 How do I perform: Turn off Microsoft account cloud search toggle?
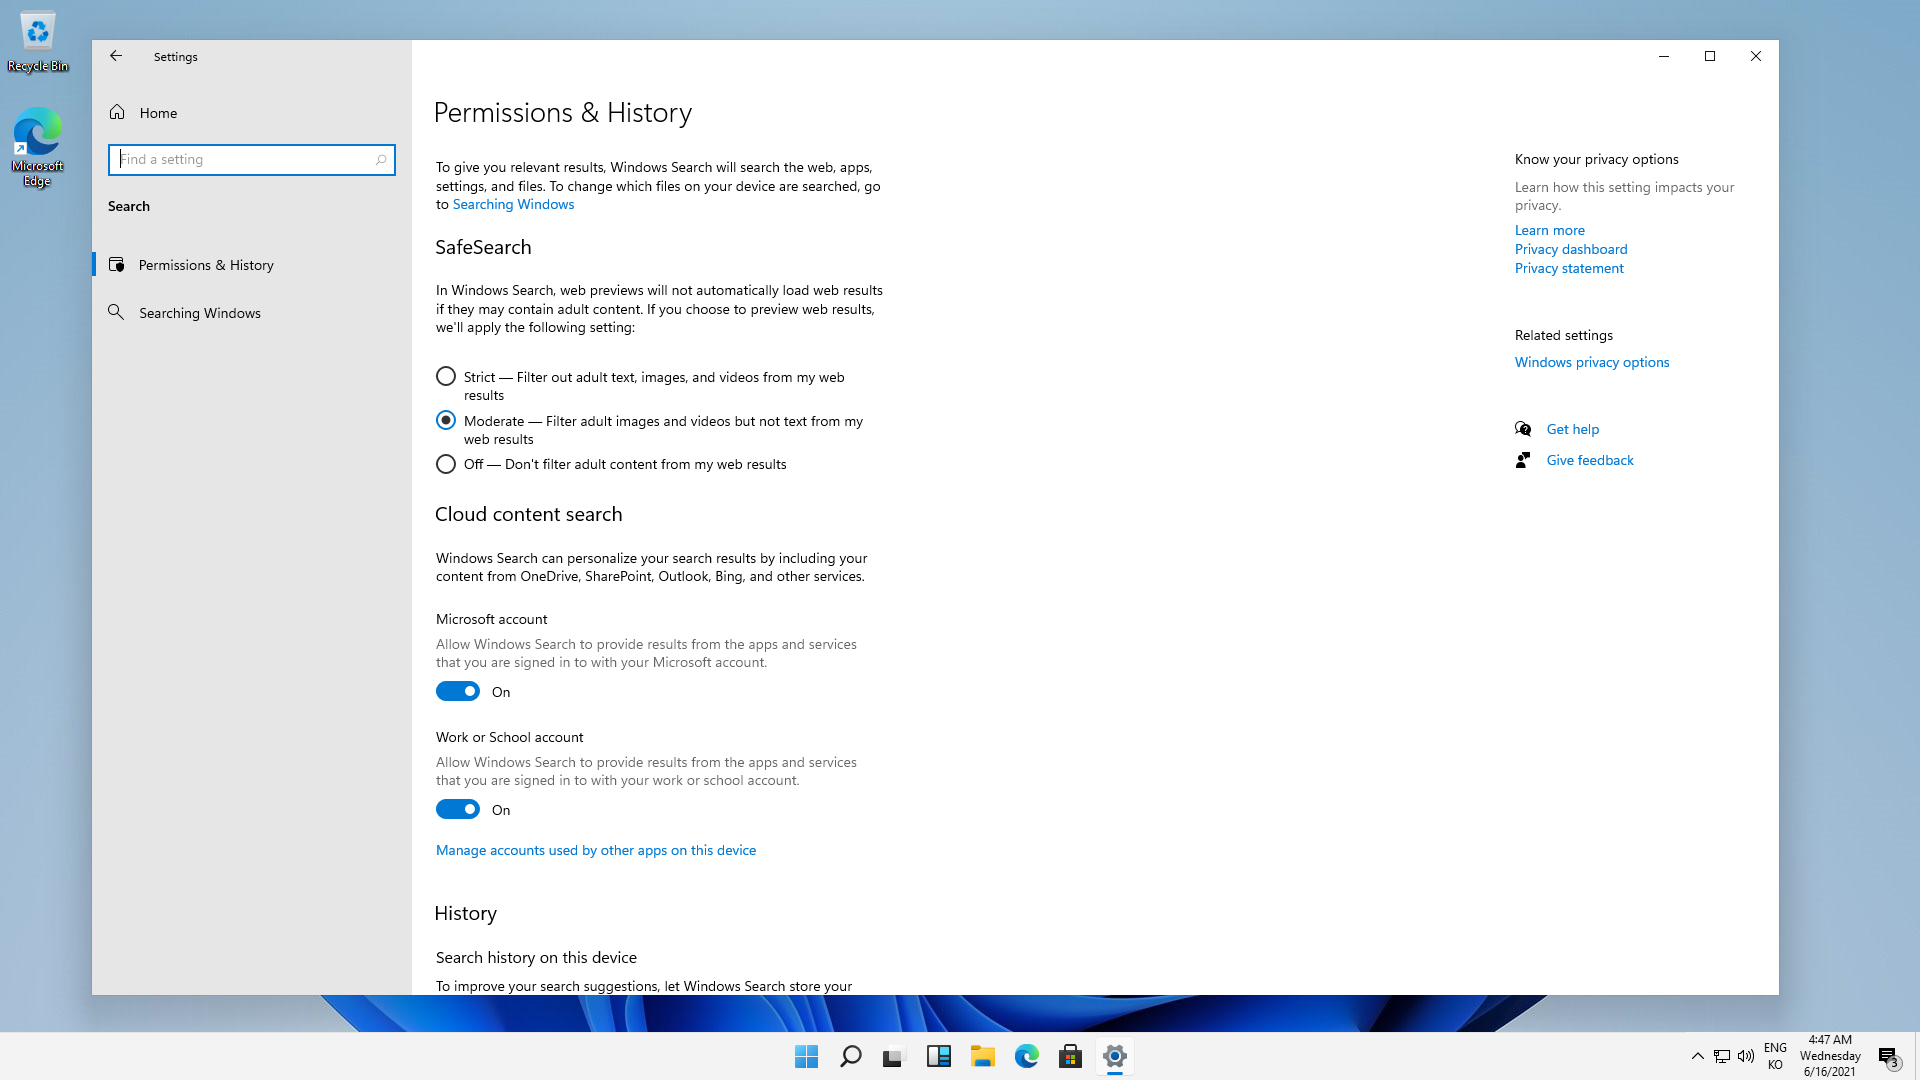(x=458, y=692)
